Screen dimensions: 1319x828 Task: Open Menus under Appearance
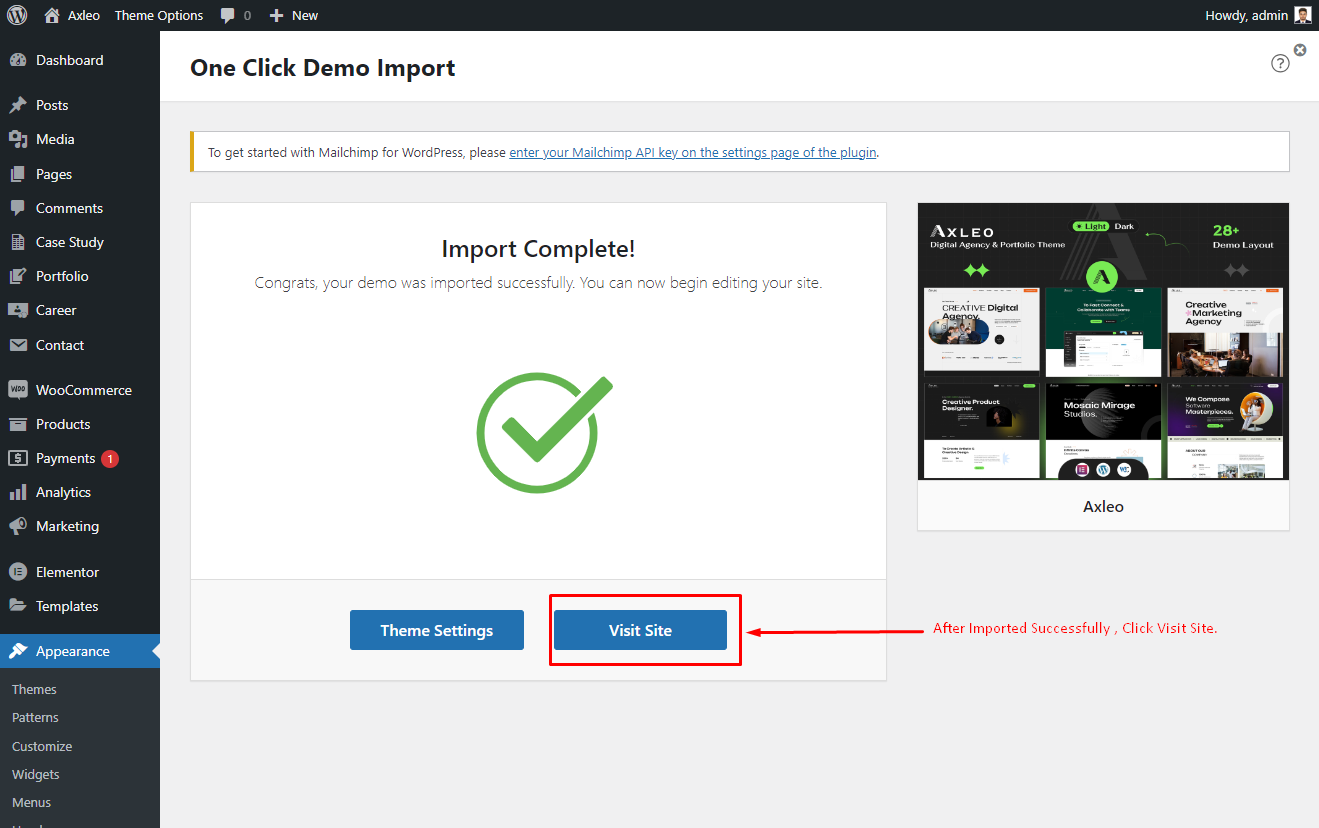click(31, 802)
